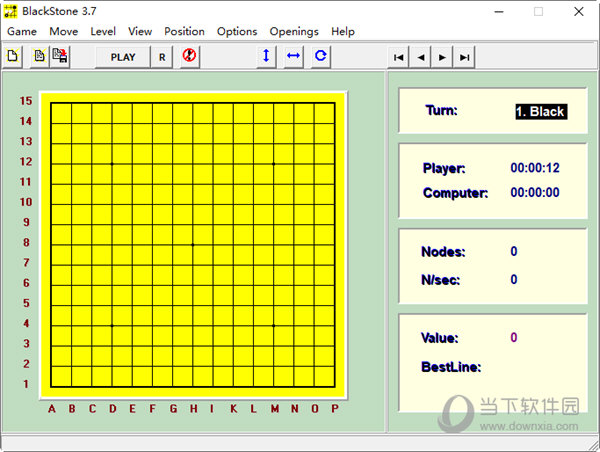
Task: Step back one move
Action: 421,58
